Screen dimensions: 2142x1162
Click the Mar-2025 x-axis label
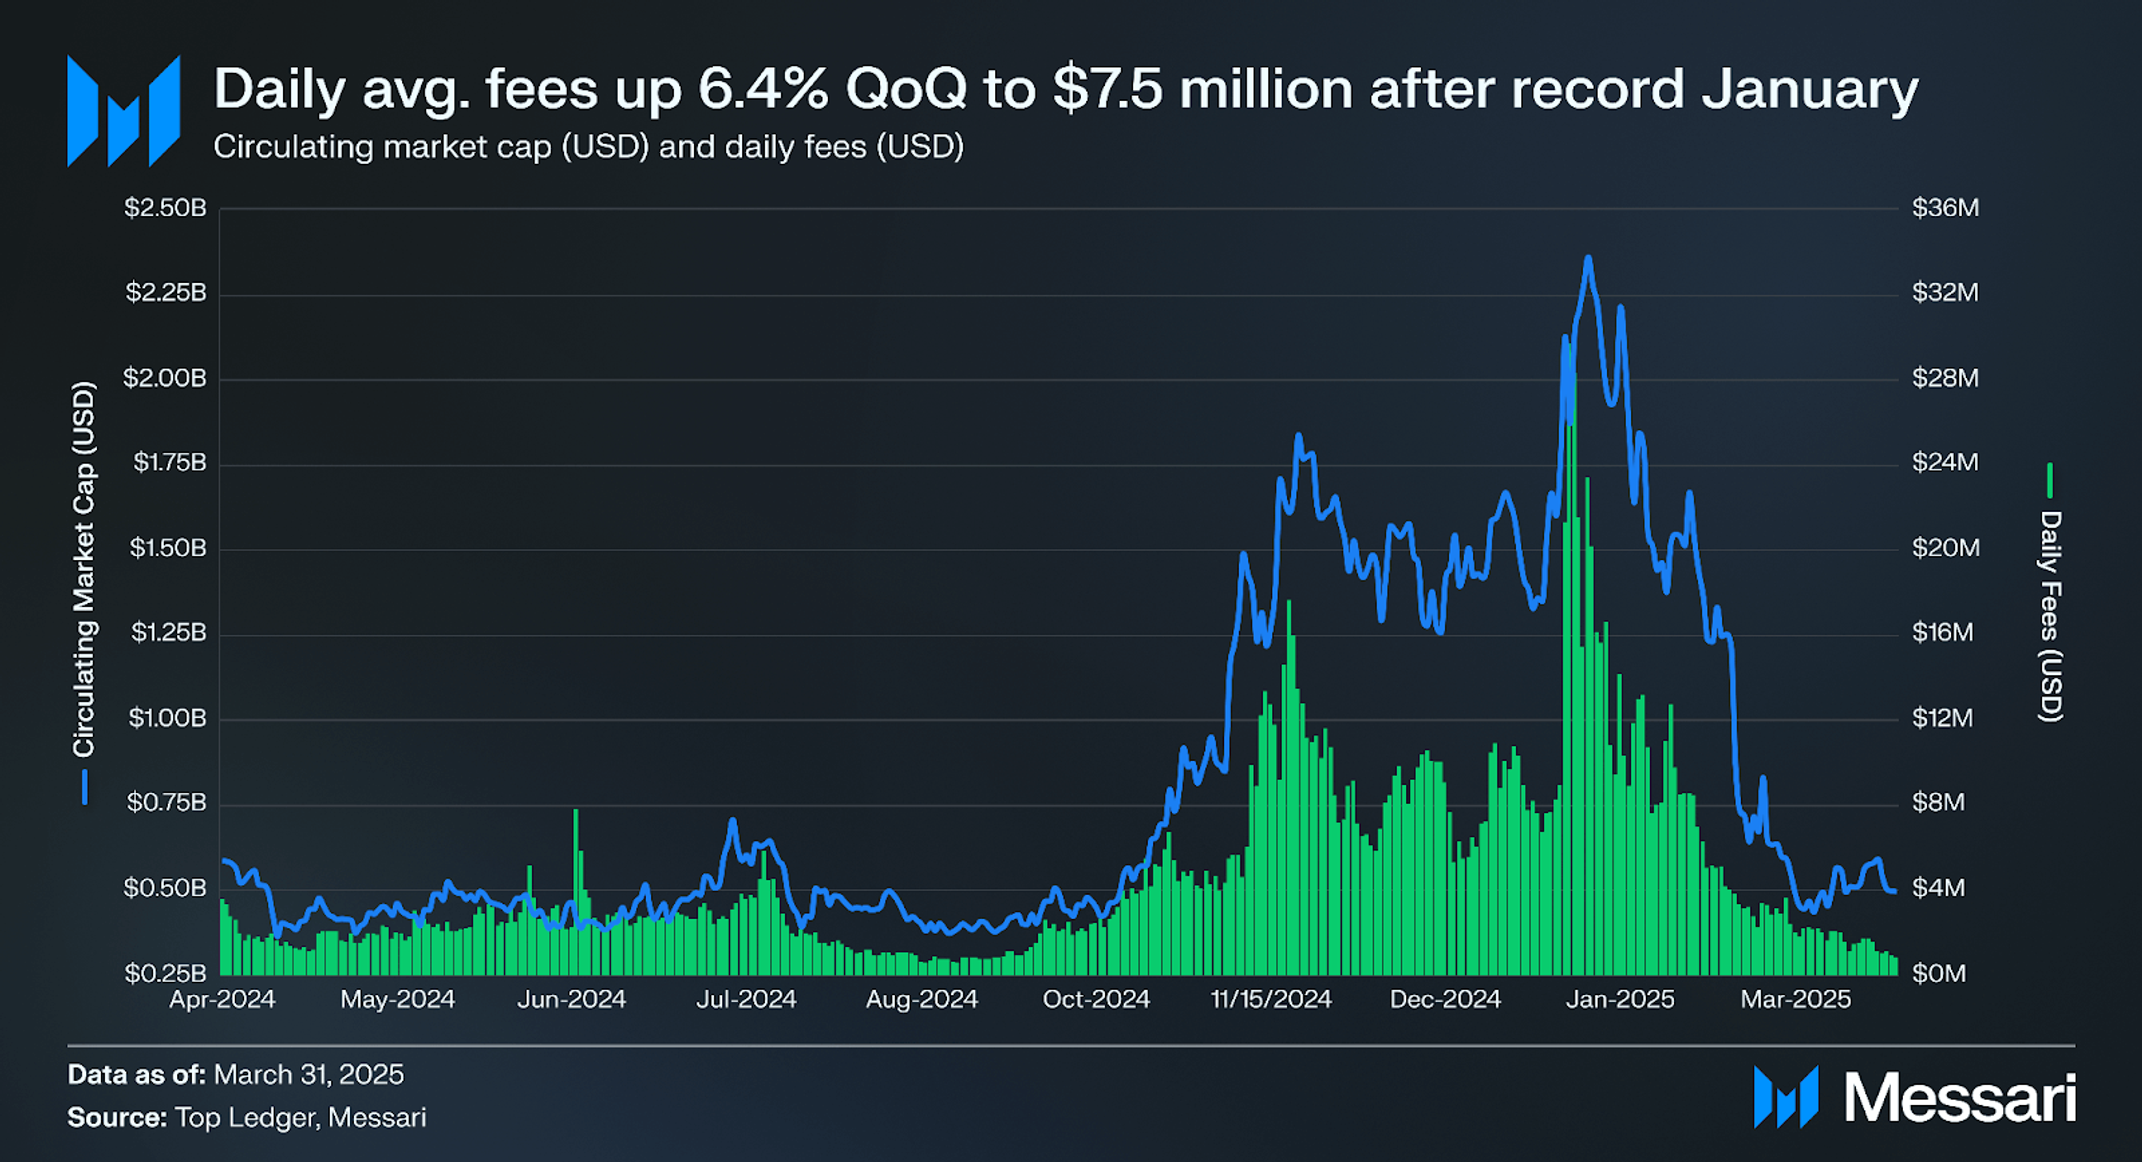[x=1795, y=999]
